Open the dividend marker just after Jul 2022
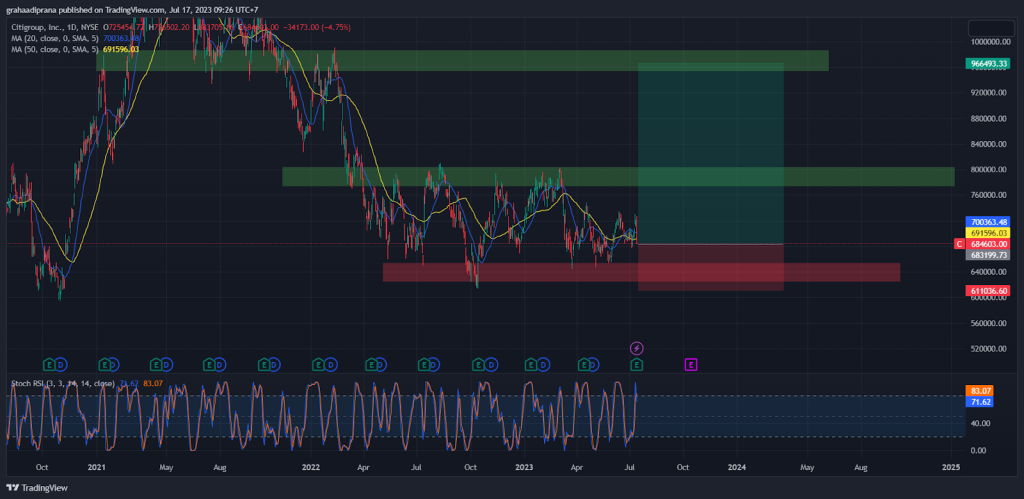1024x499 pixels. pos(436,364)
